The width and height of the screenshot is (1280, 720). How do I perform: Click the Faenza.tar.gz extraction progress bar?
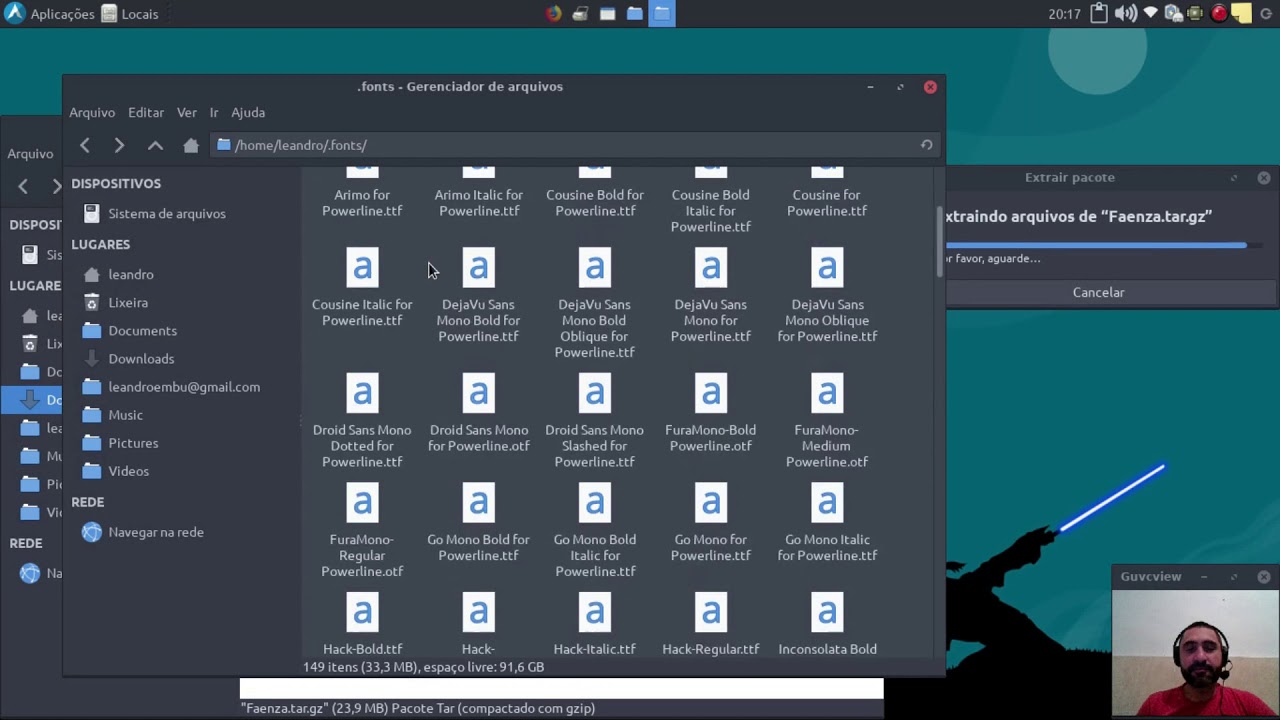click(x=1104, y=244)
